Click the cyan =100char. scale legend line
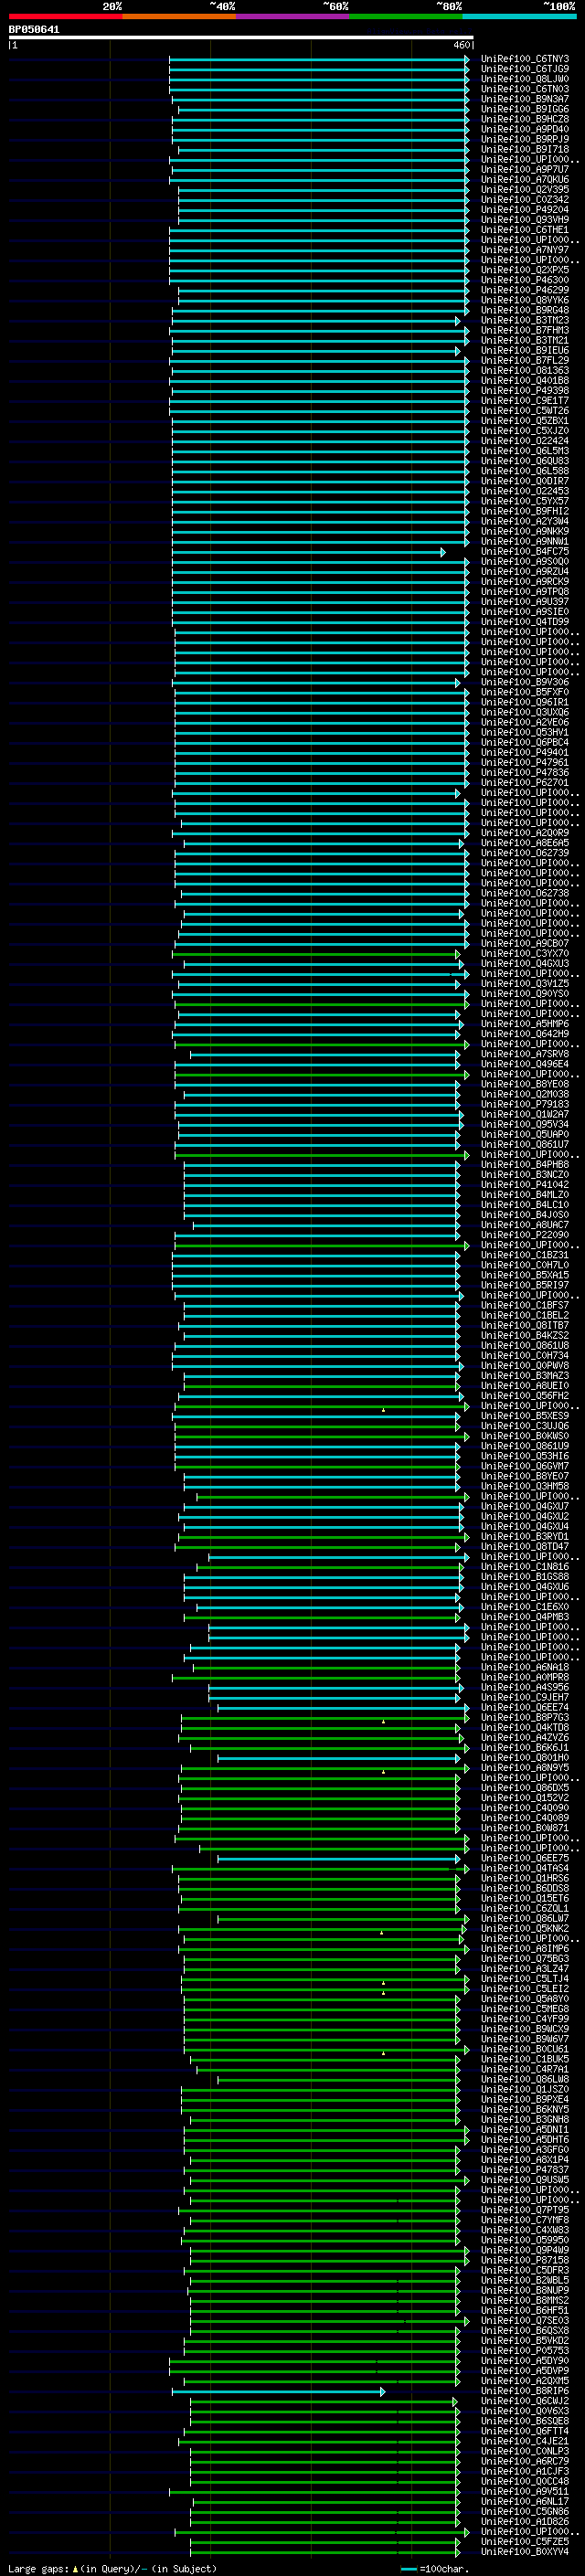 pyautogui.click(x=408, y=2568)
